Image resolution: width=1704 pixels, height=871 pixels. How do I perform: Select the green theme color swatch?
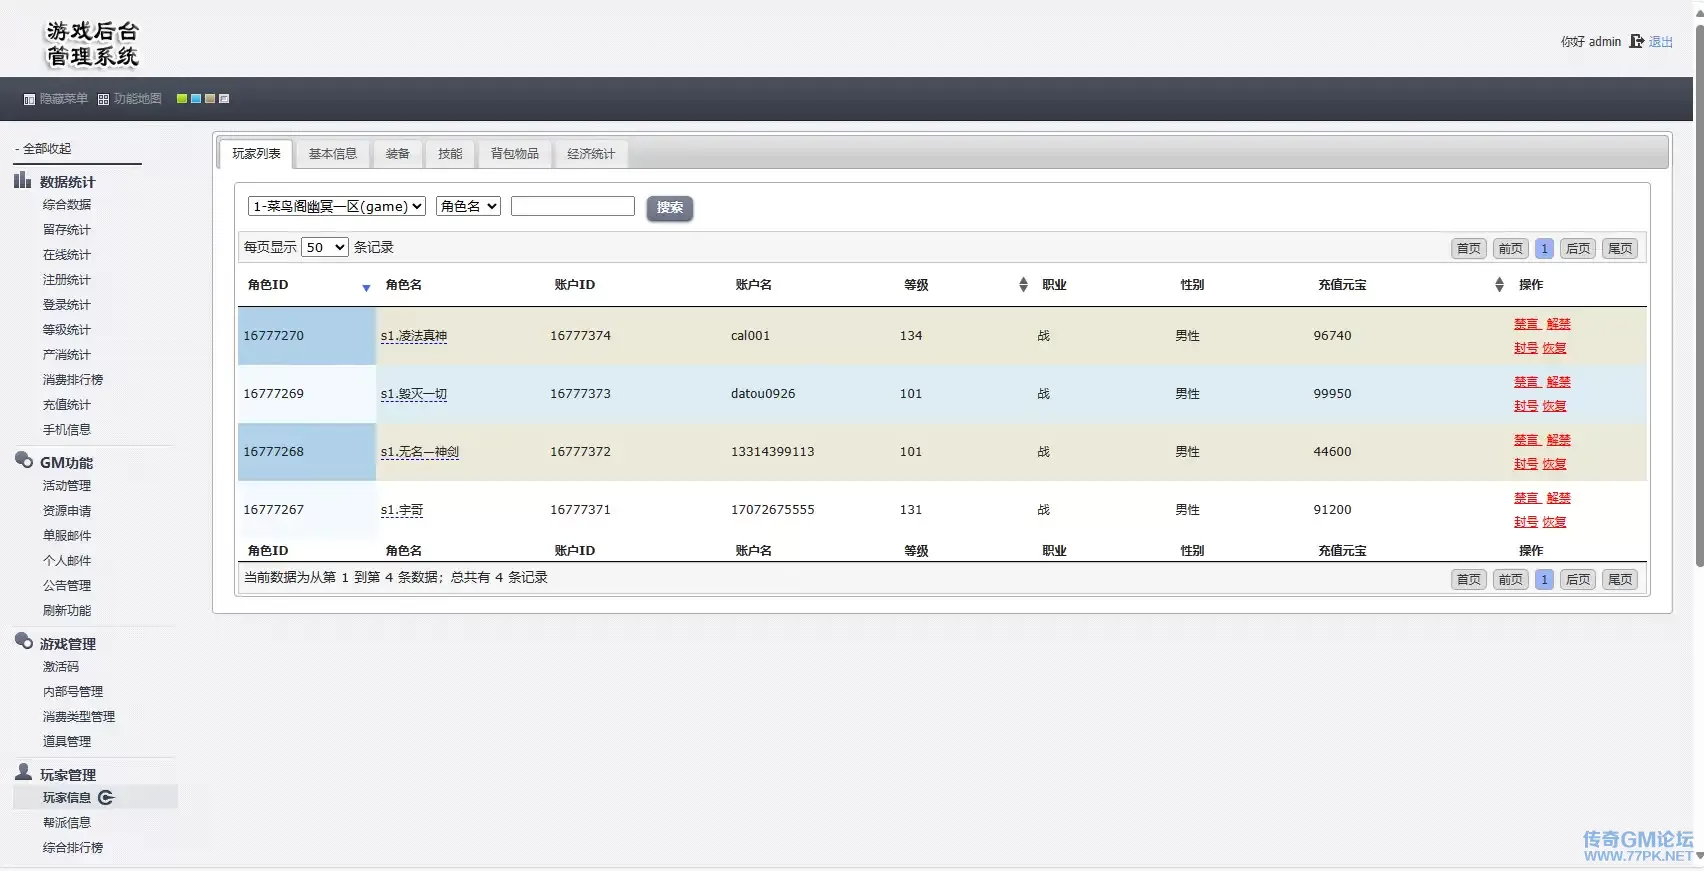[x=182, y=98]
